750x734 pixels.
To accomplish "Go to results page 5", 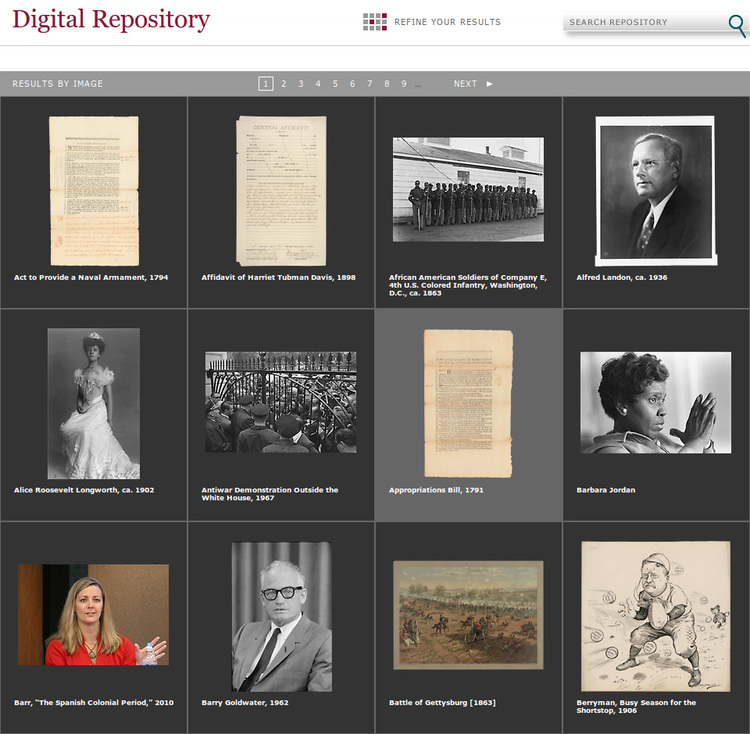I will point(335,84).
